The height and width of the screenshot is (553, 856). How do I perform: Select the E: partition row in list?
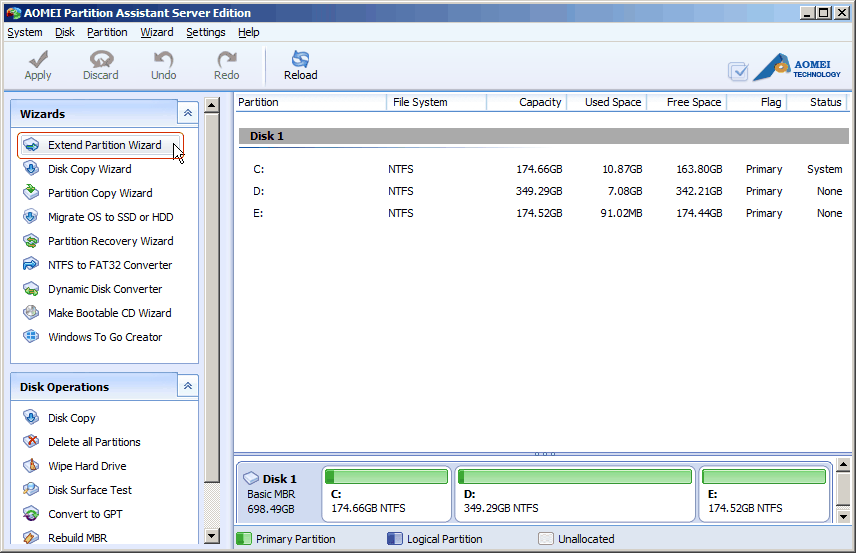543,213
